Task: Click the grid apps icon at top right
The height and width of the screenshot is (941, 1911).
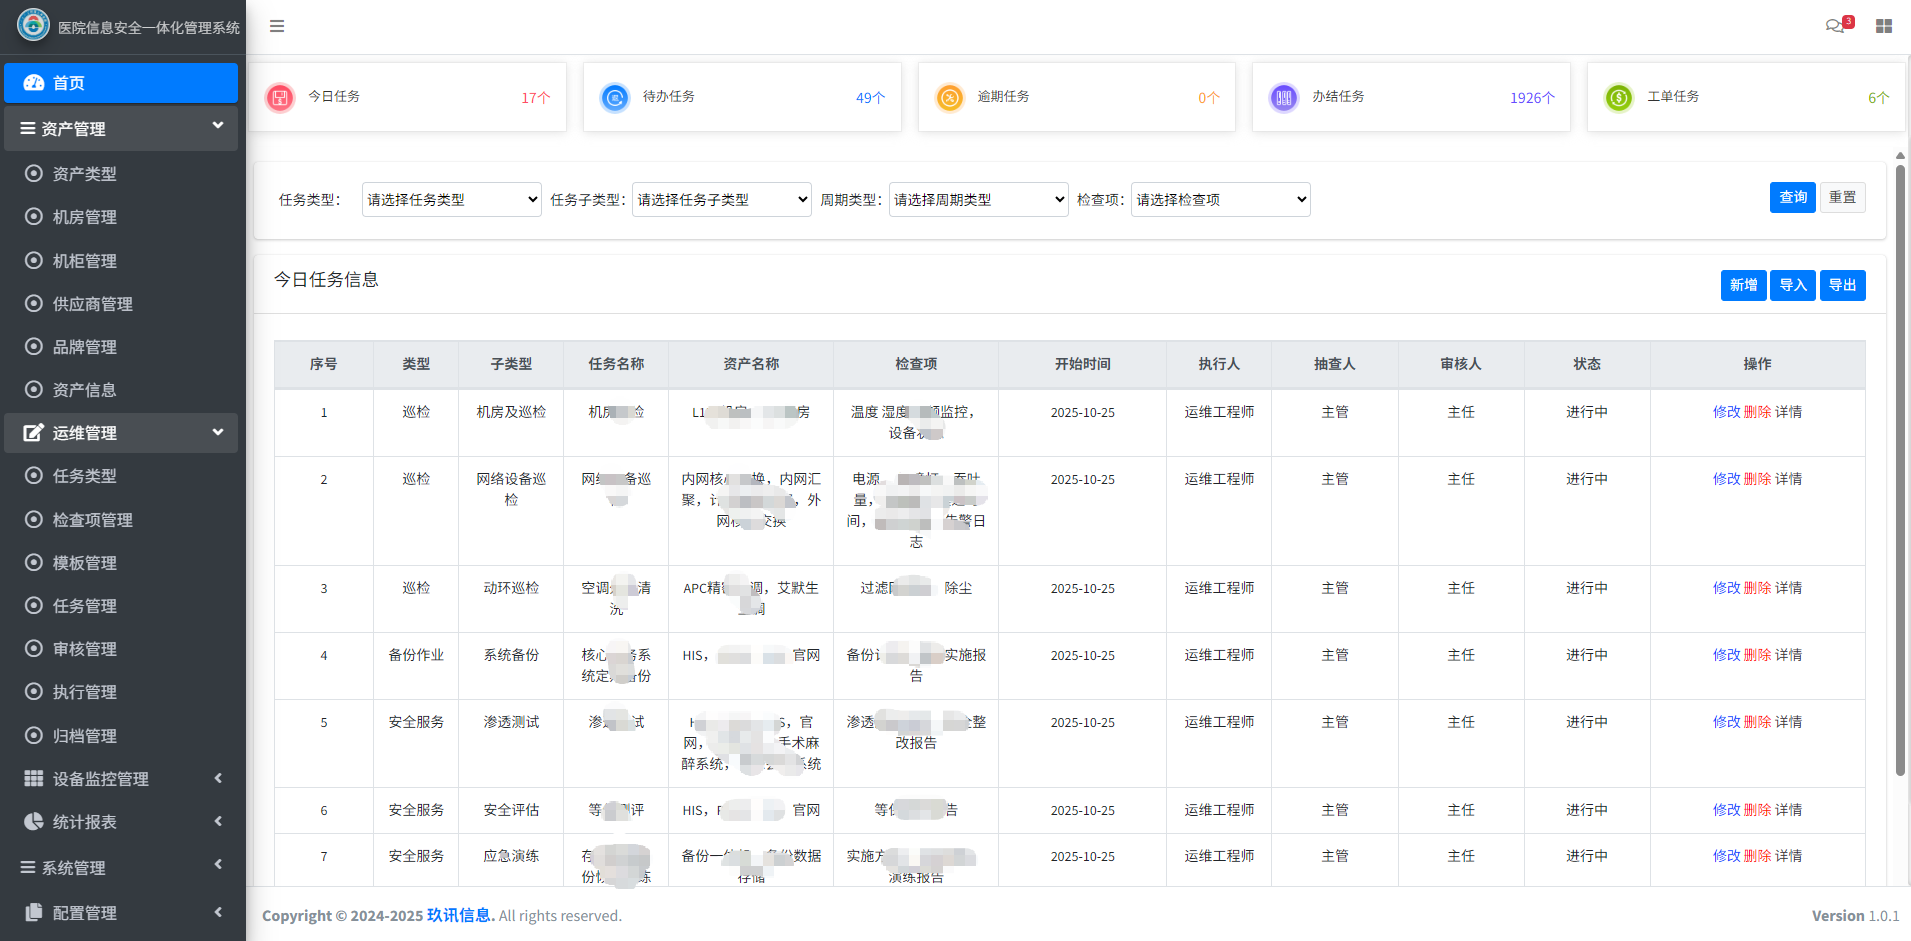Action: click(1884, 26)
